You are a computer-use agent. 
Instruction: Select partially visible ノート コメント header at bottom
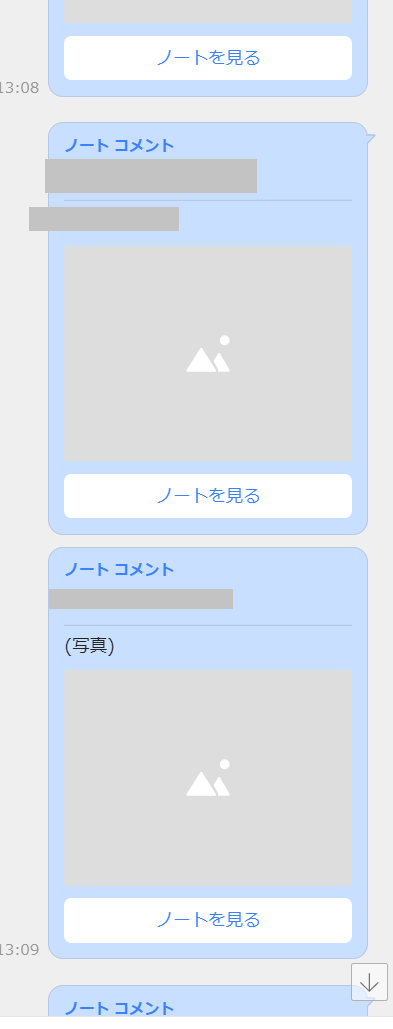pyautogui.click(x=119, y=1007)
